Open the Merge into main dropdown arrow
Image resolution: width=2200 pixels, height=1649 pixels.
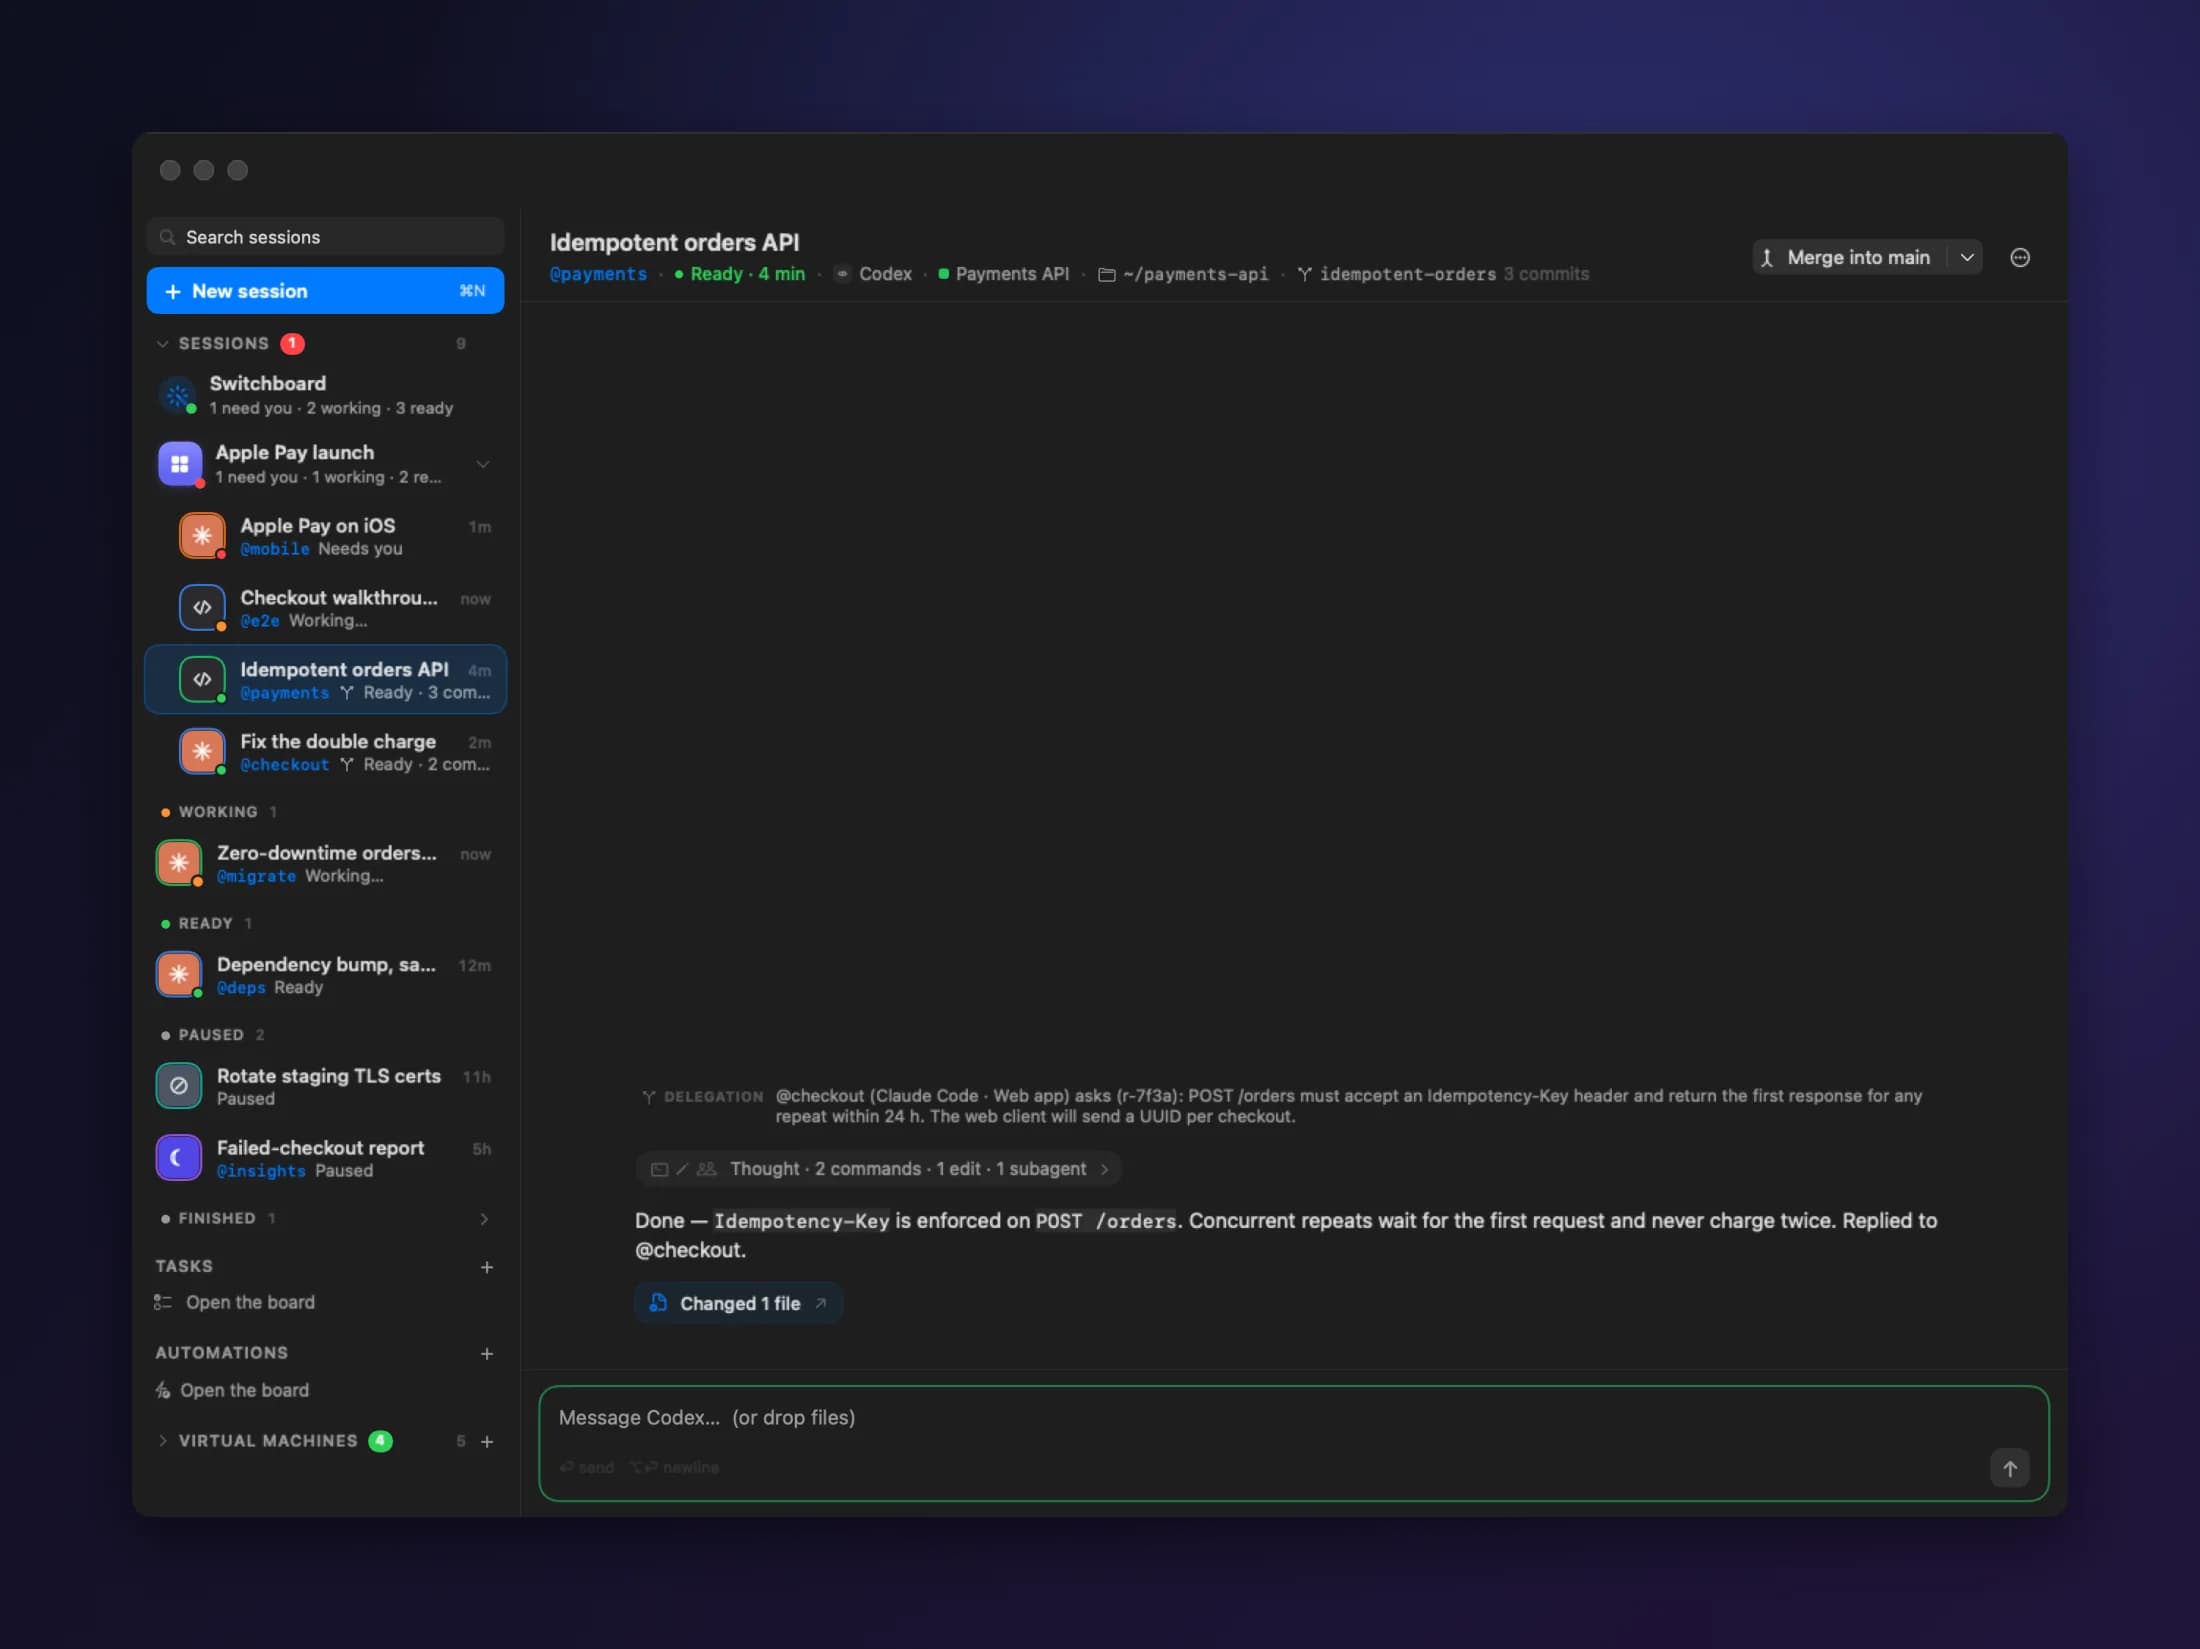(1967, 258)
